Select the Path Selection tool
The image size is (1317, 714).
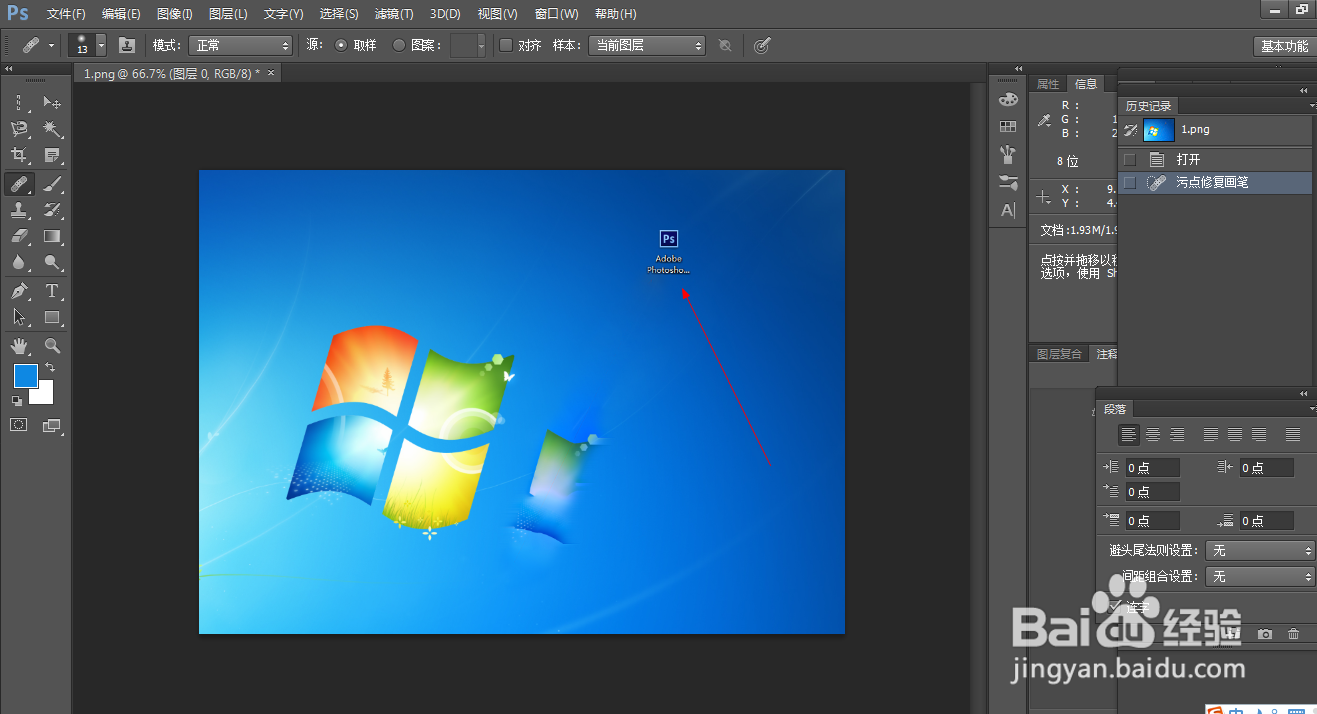[x=19, y=317]
